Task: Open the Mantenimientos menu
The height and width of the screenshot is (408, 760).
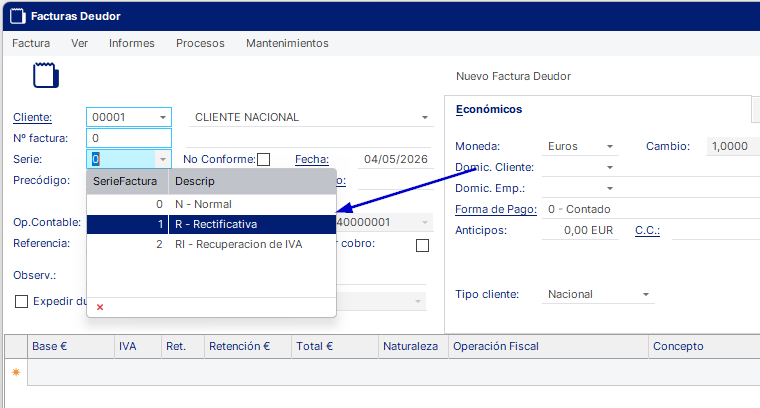Action: point(287,43)
